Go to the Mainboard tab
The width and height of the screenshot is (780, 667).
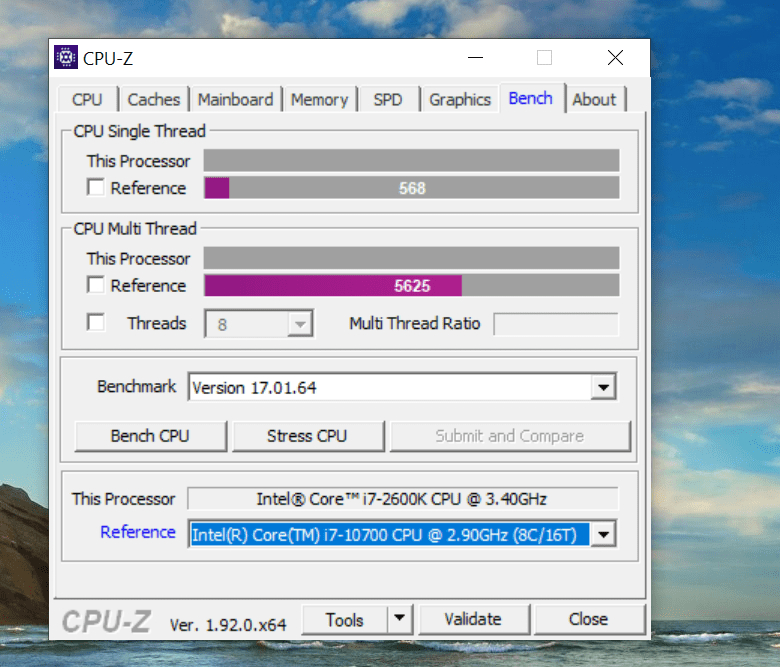[236, 99]
